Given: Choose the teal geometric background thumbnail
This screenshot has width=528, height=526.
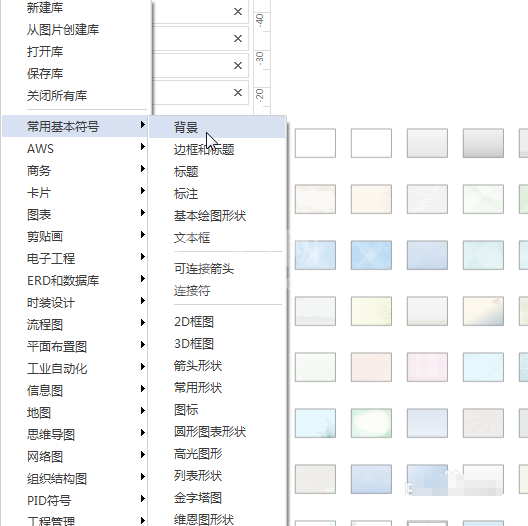Looking at the screenshot, I should pos(483,255).
